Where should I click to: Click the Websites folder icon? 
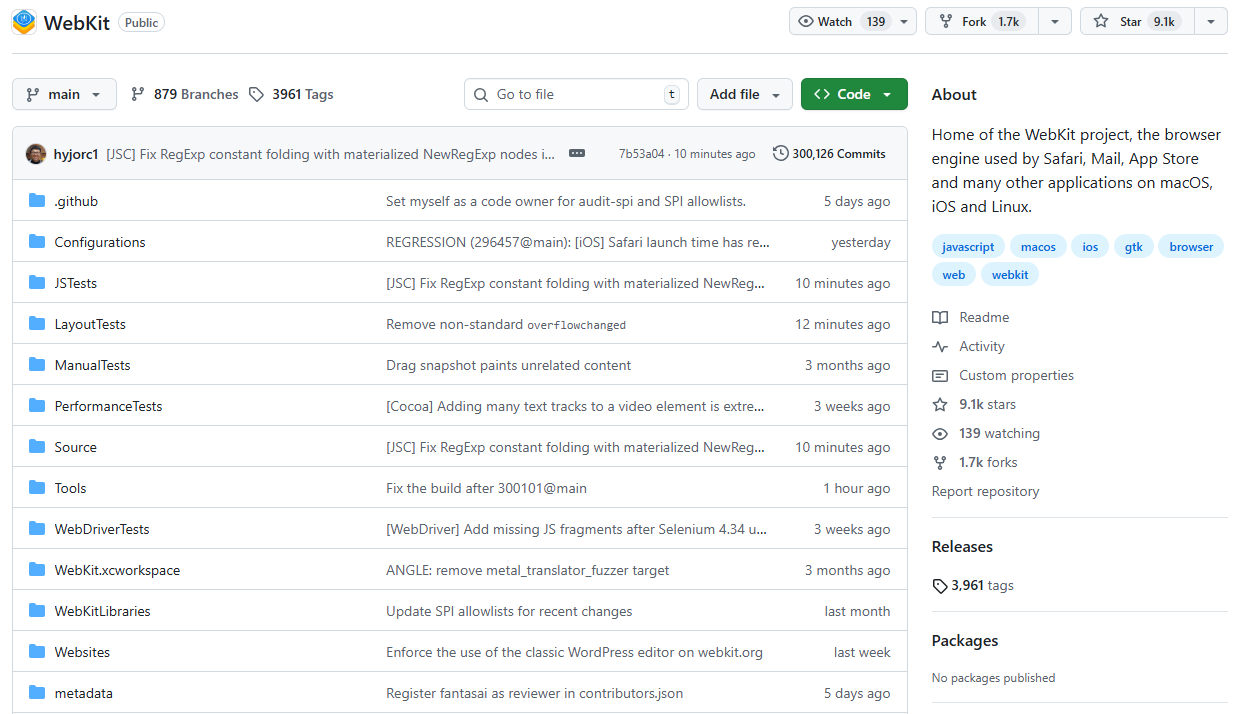click(37, 652)
